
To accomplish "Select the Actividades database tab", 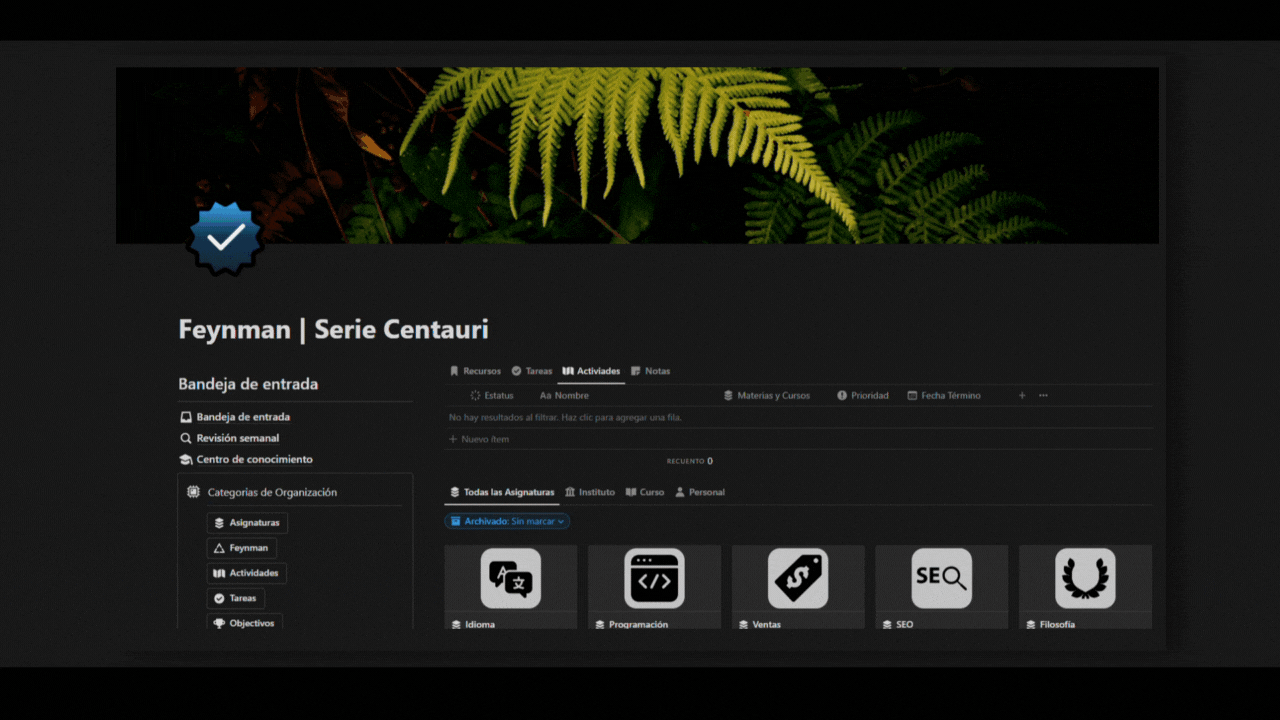I will [591, 371].
